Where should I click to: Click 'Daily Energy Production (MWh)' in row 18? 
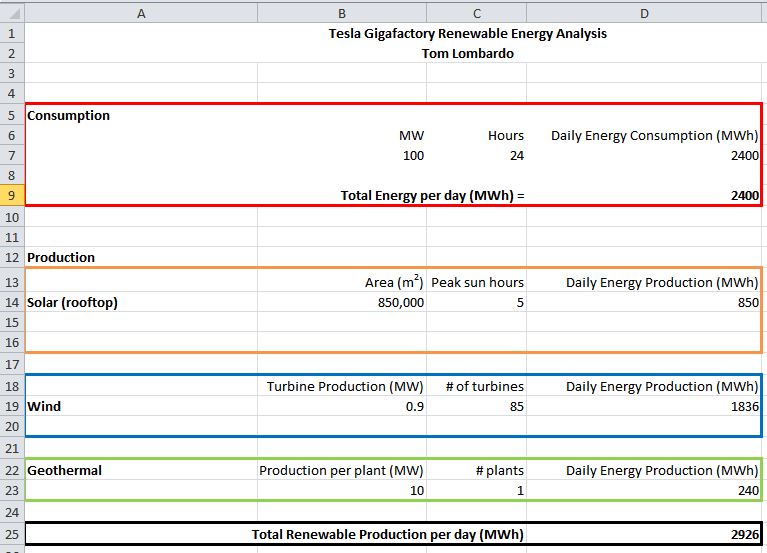pyautogui.click(x=662, y=386)
